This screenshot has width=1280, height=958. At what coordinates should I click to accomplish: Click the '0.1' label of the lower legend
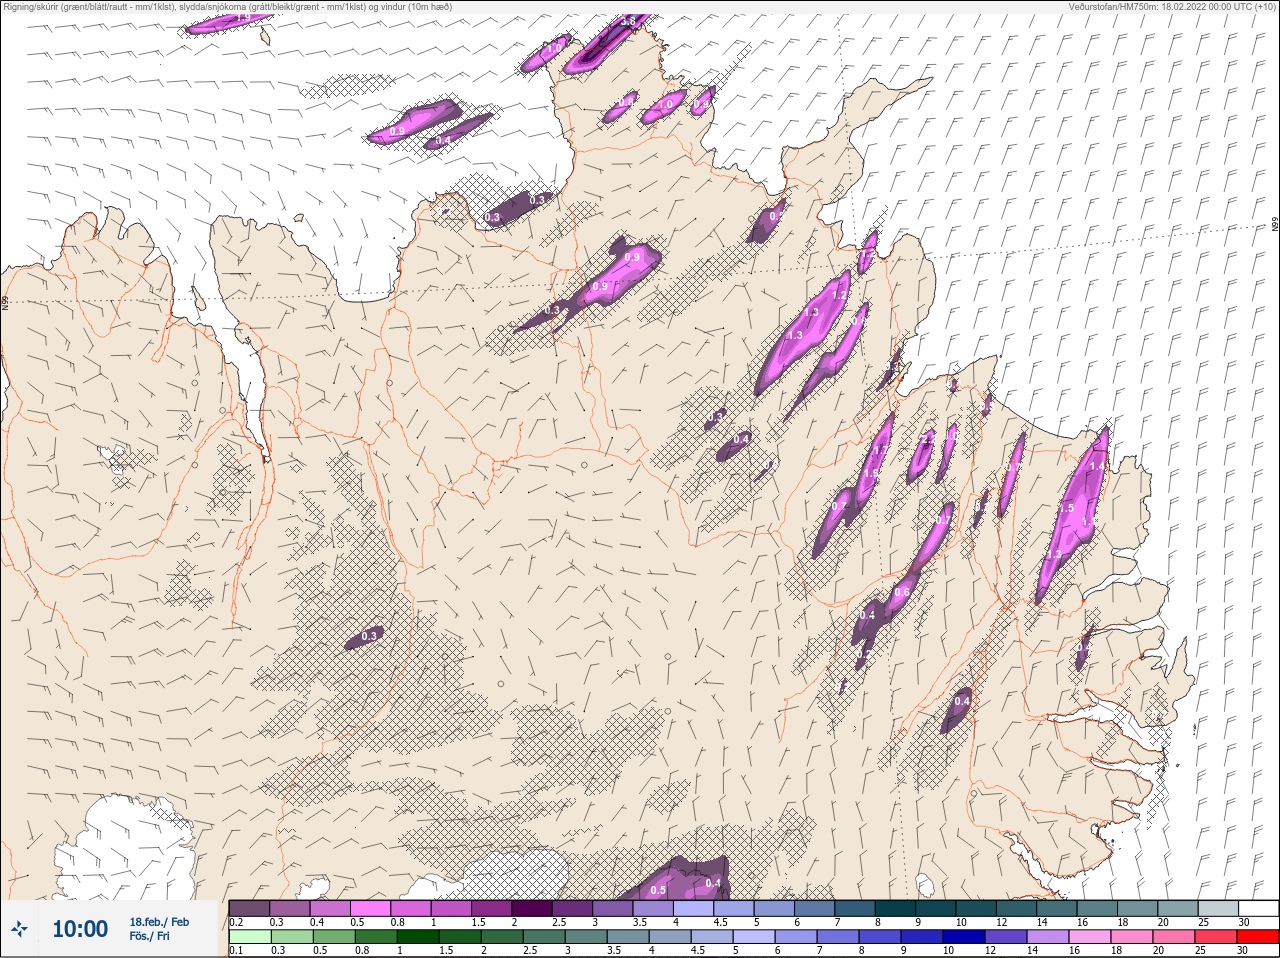click(236, 950)
